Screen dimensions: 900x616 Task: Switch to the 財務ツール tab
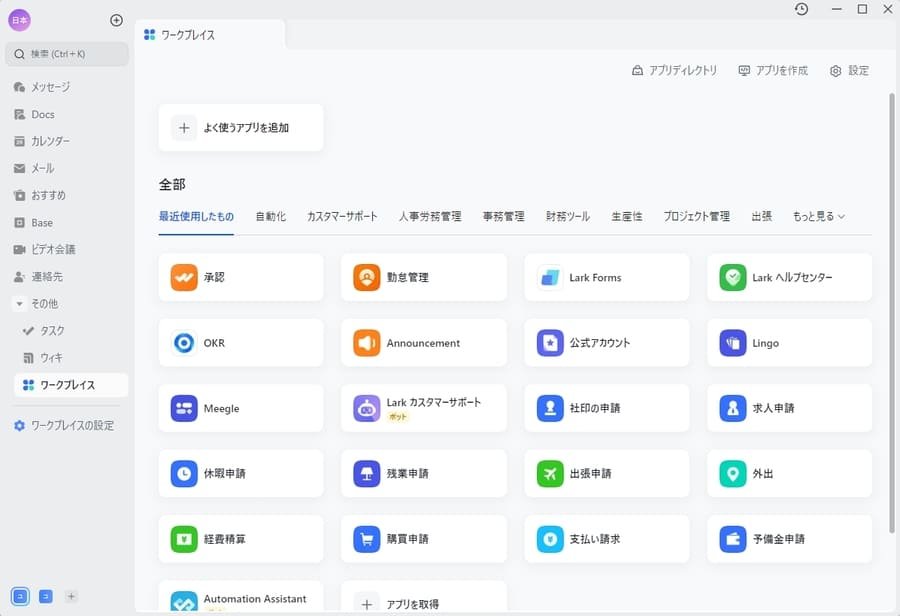tap(567, 215)
